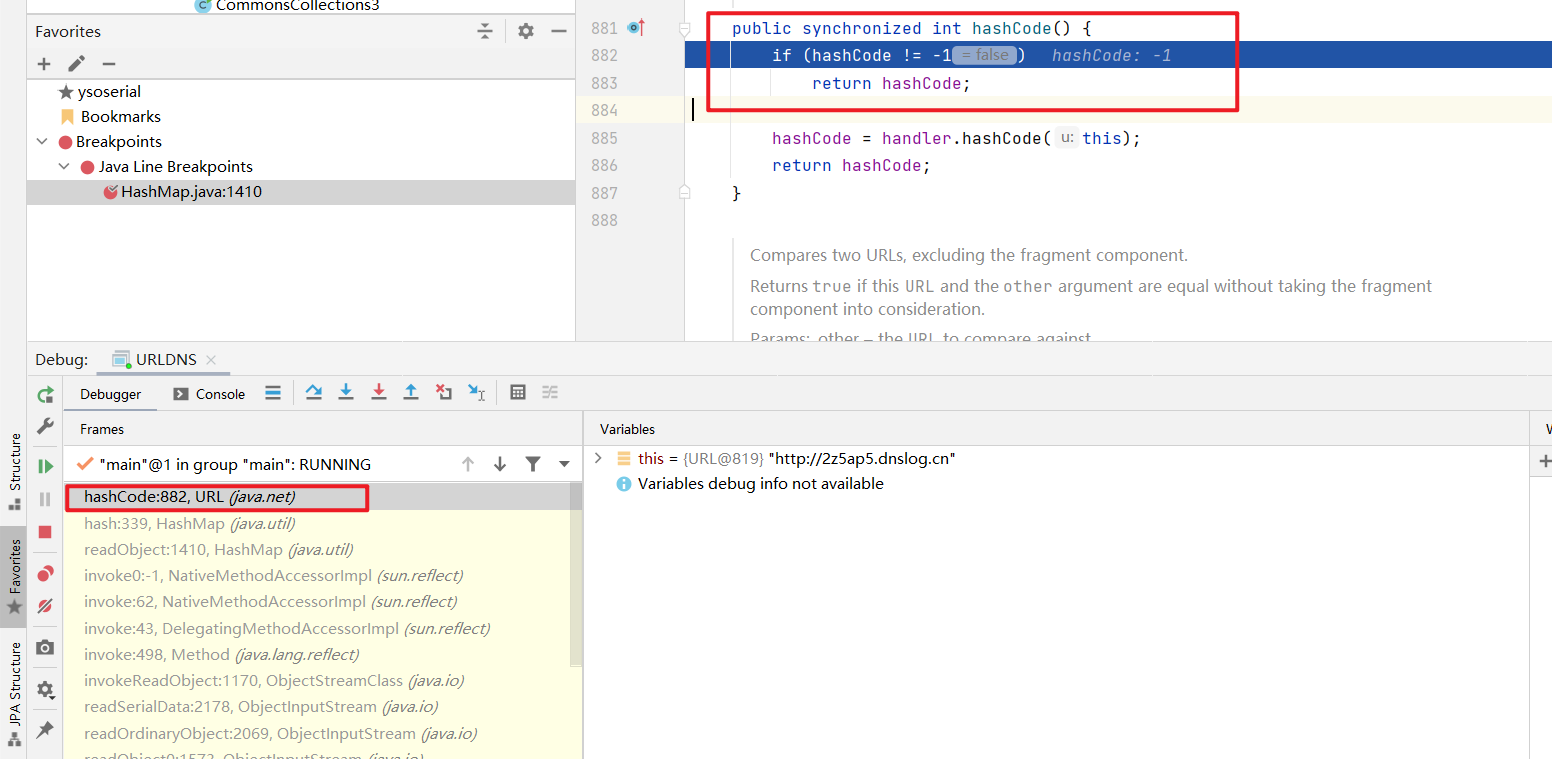Pause the running program
The width and height of the screenshot is (1552, 759).
coord(45,499)
